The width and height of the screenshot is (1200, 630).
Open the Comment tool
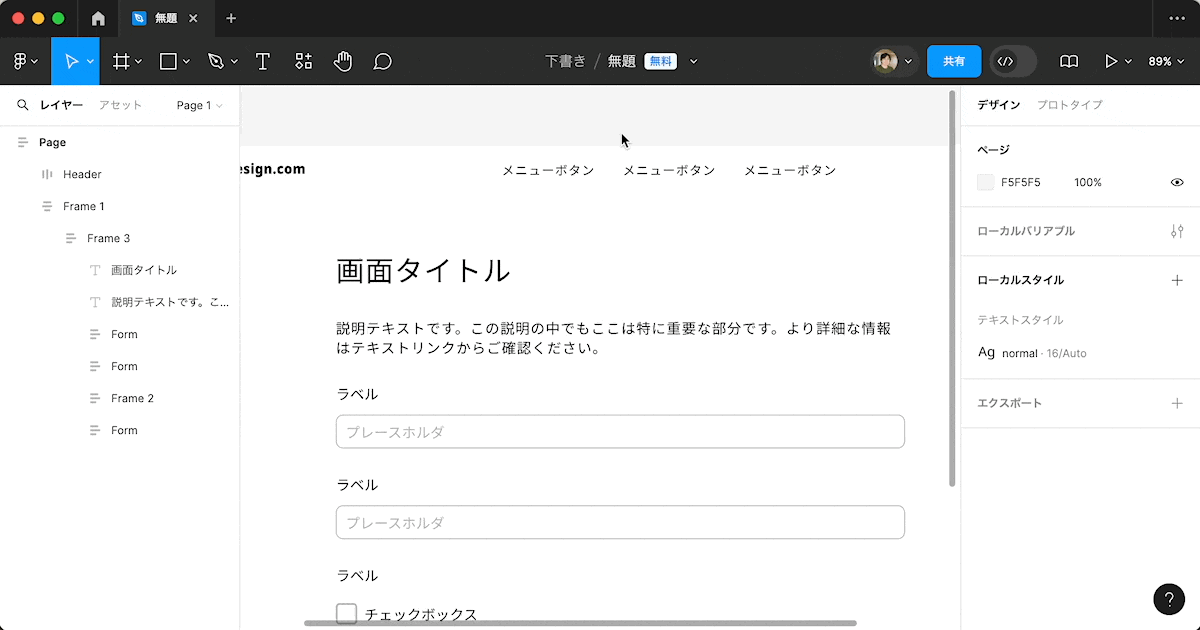(382, 61)
